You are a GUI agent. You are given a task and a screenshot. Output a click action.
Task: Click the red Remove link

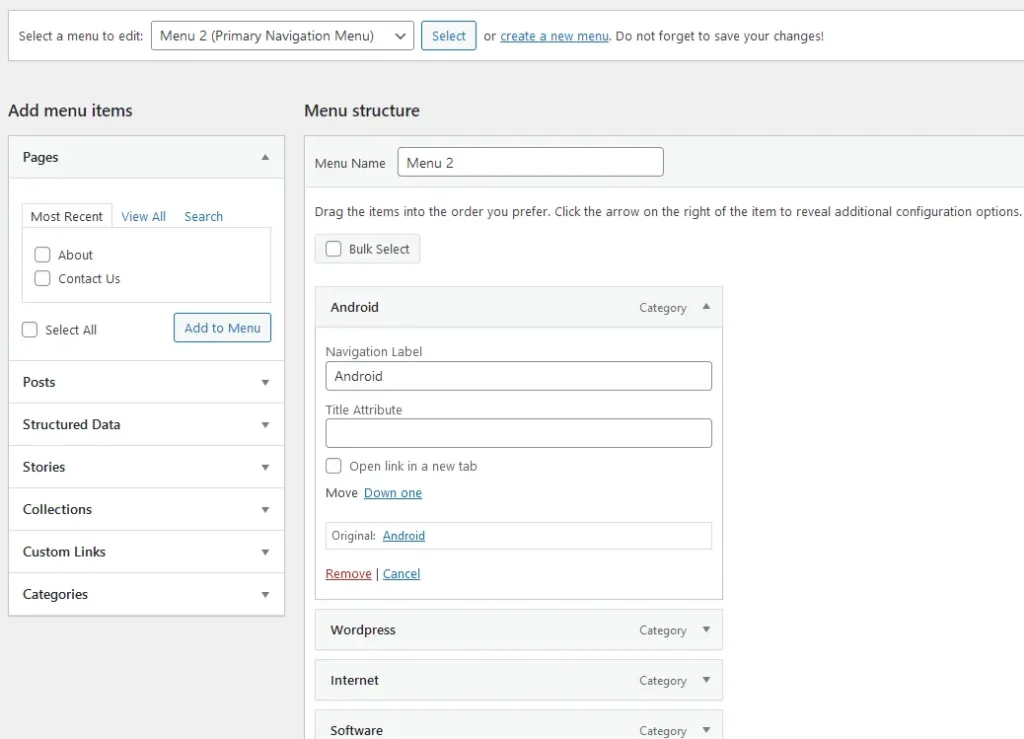348,574
